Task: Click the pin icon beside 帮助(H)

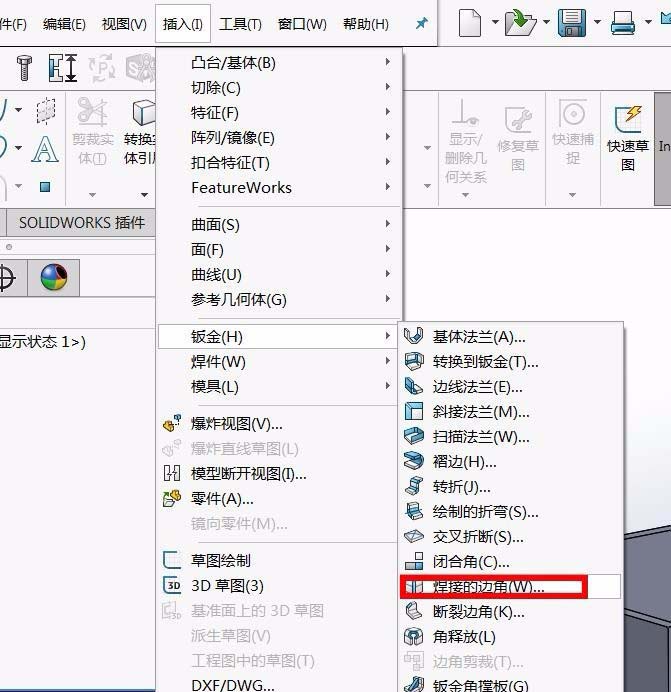Action: [x=422, y=23]
